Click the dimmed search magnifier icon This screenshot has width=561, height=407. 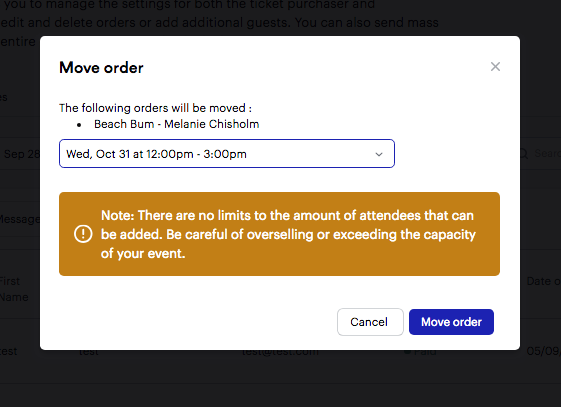pos(523,154)
